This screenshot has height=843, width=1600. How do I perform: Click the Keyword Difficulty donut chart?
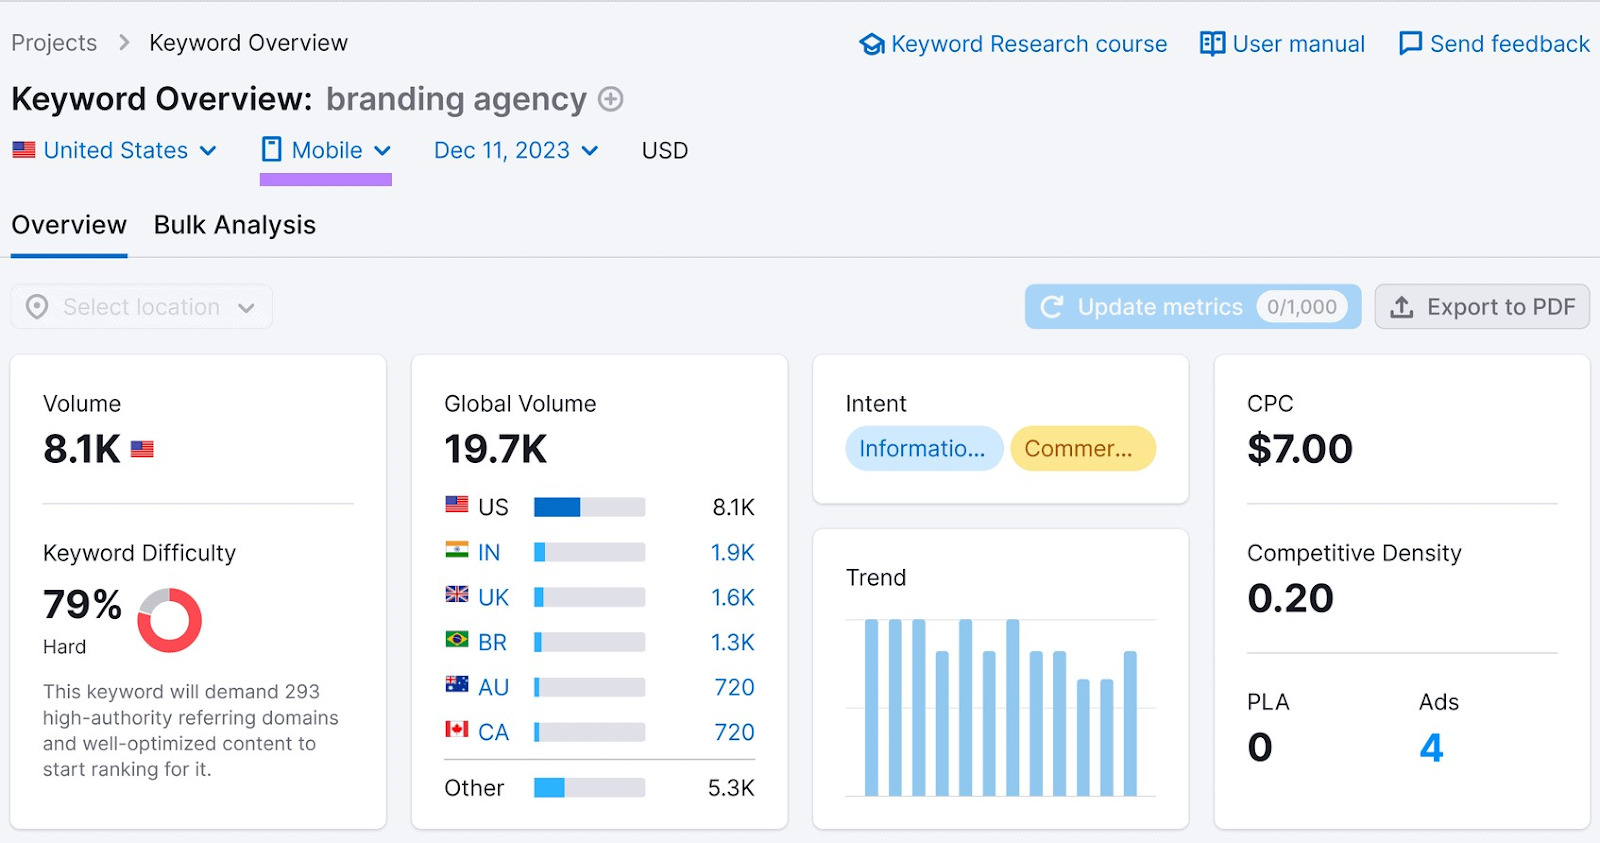tap(169, 620)
